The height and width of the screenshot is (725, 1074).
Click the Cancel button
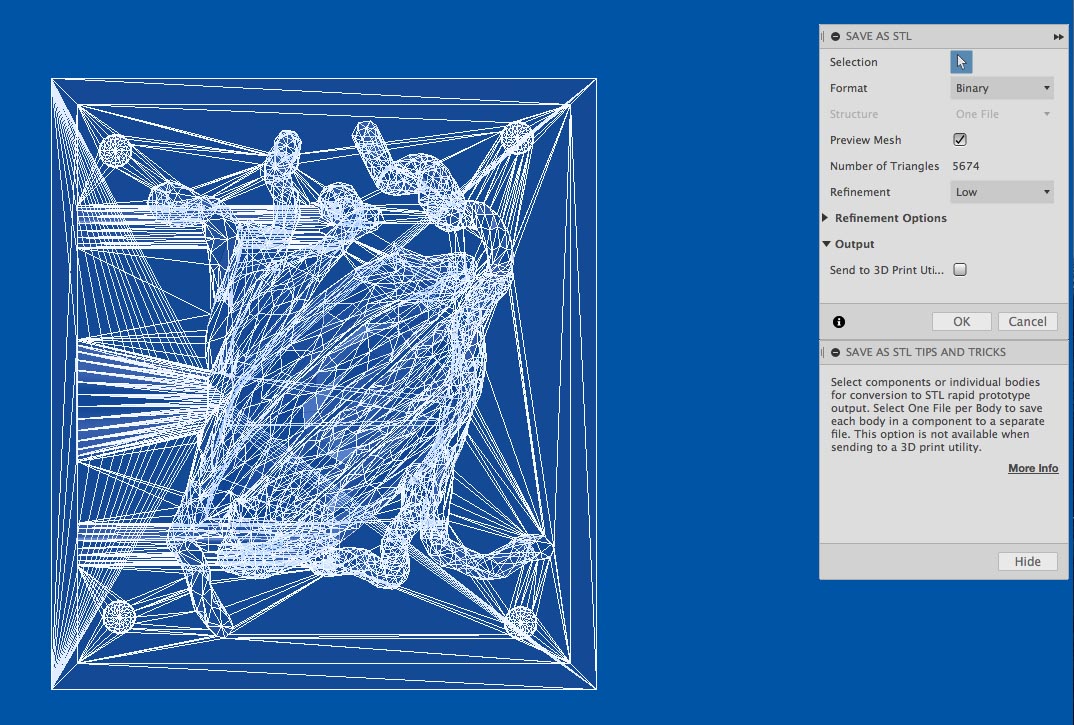[x=1027, y=322]
